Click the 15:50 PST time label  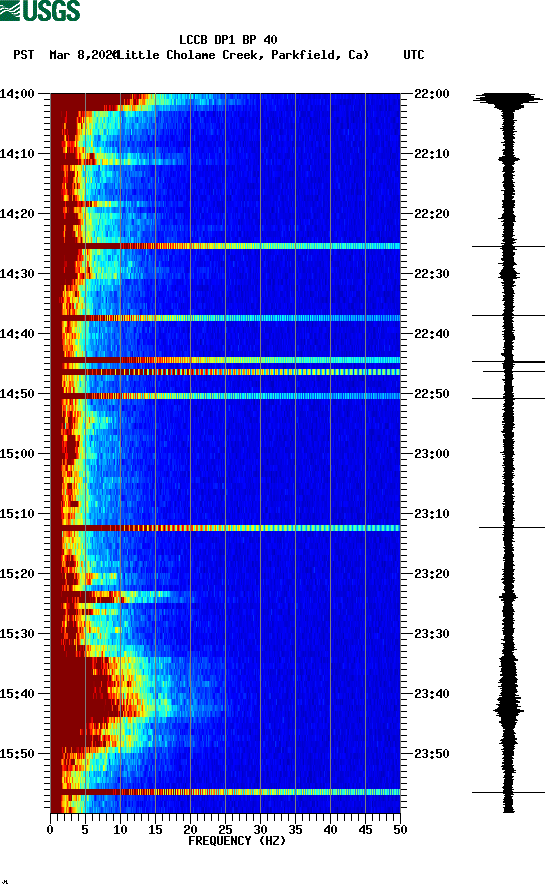[x=17, y=753]
